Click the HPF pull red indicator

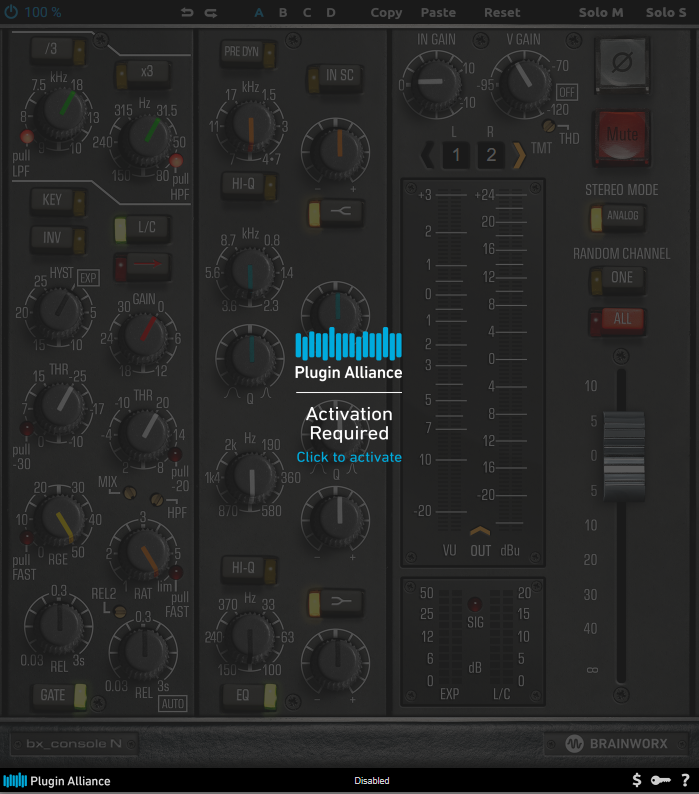pyautogui.click(x=176, y=161)
